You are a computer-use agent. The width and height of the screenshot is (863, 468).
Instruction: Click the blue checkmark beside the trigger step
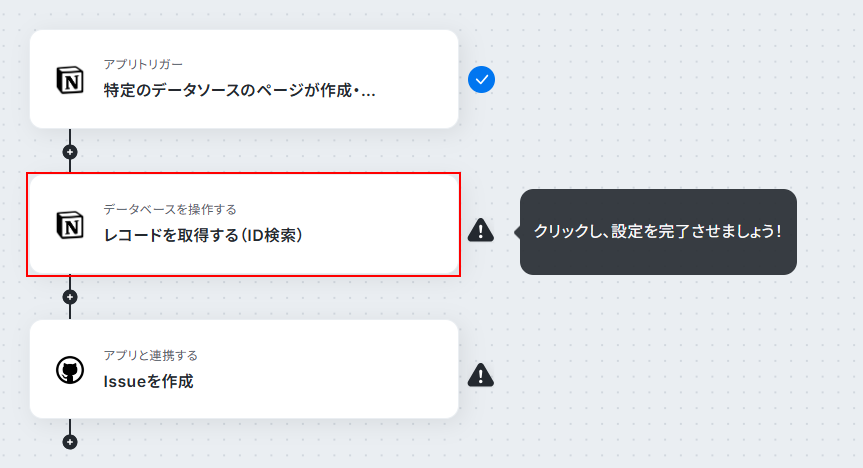point(481,80)
